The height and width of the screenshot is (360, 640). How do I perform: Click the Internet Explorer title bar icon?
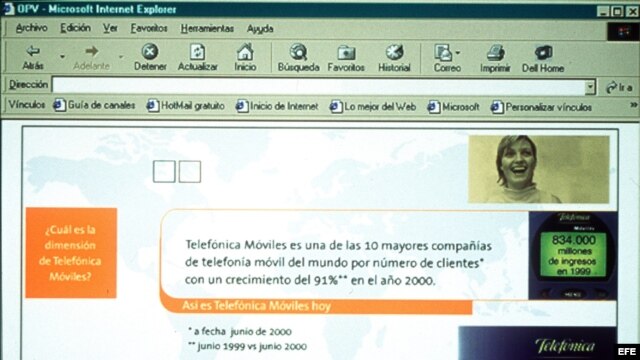[x=8, y=9]
